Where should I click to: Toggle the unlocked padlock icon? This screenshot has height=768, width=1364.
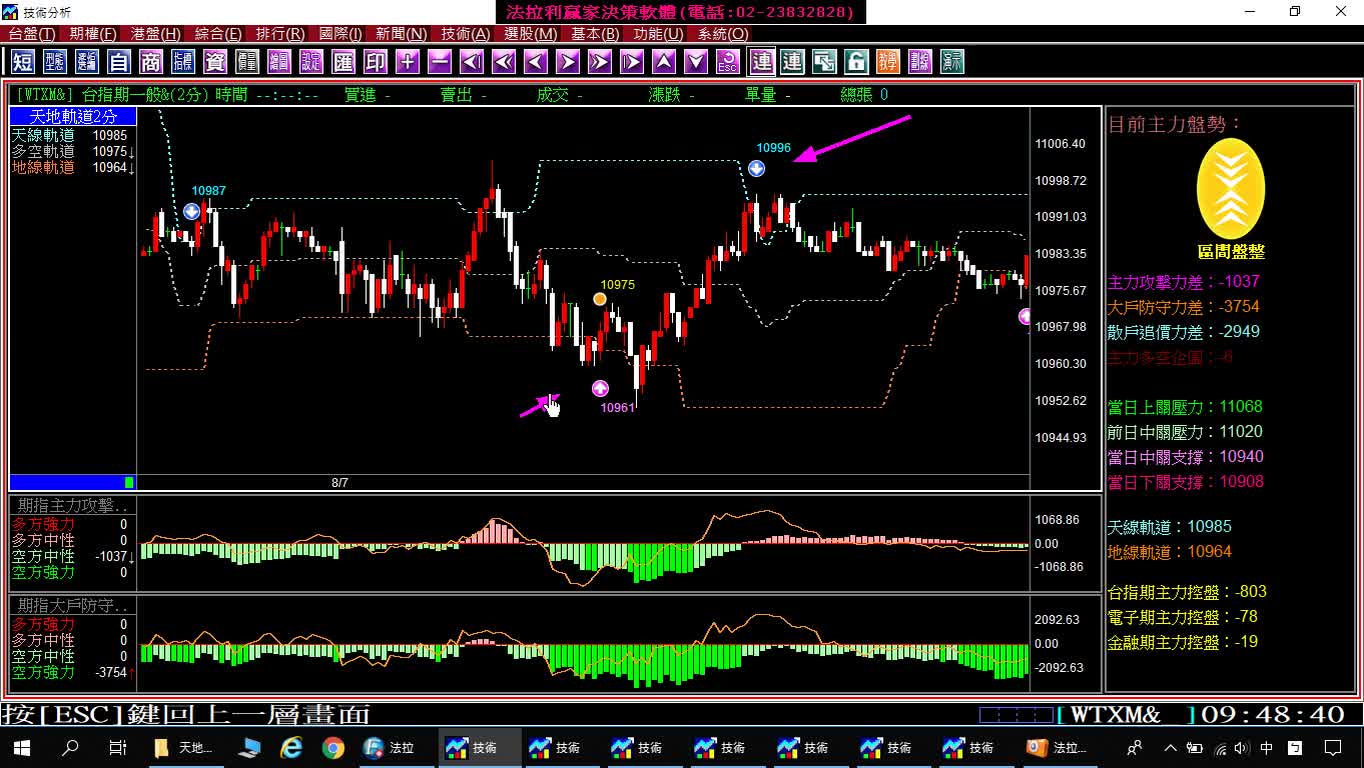point(856,62)
